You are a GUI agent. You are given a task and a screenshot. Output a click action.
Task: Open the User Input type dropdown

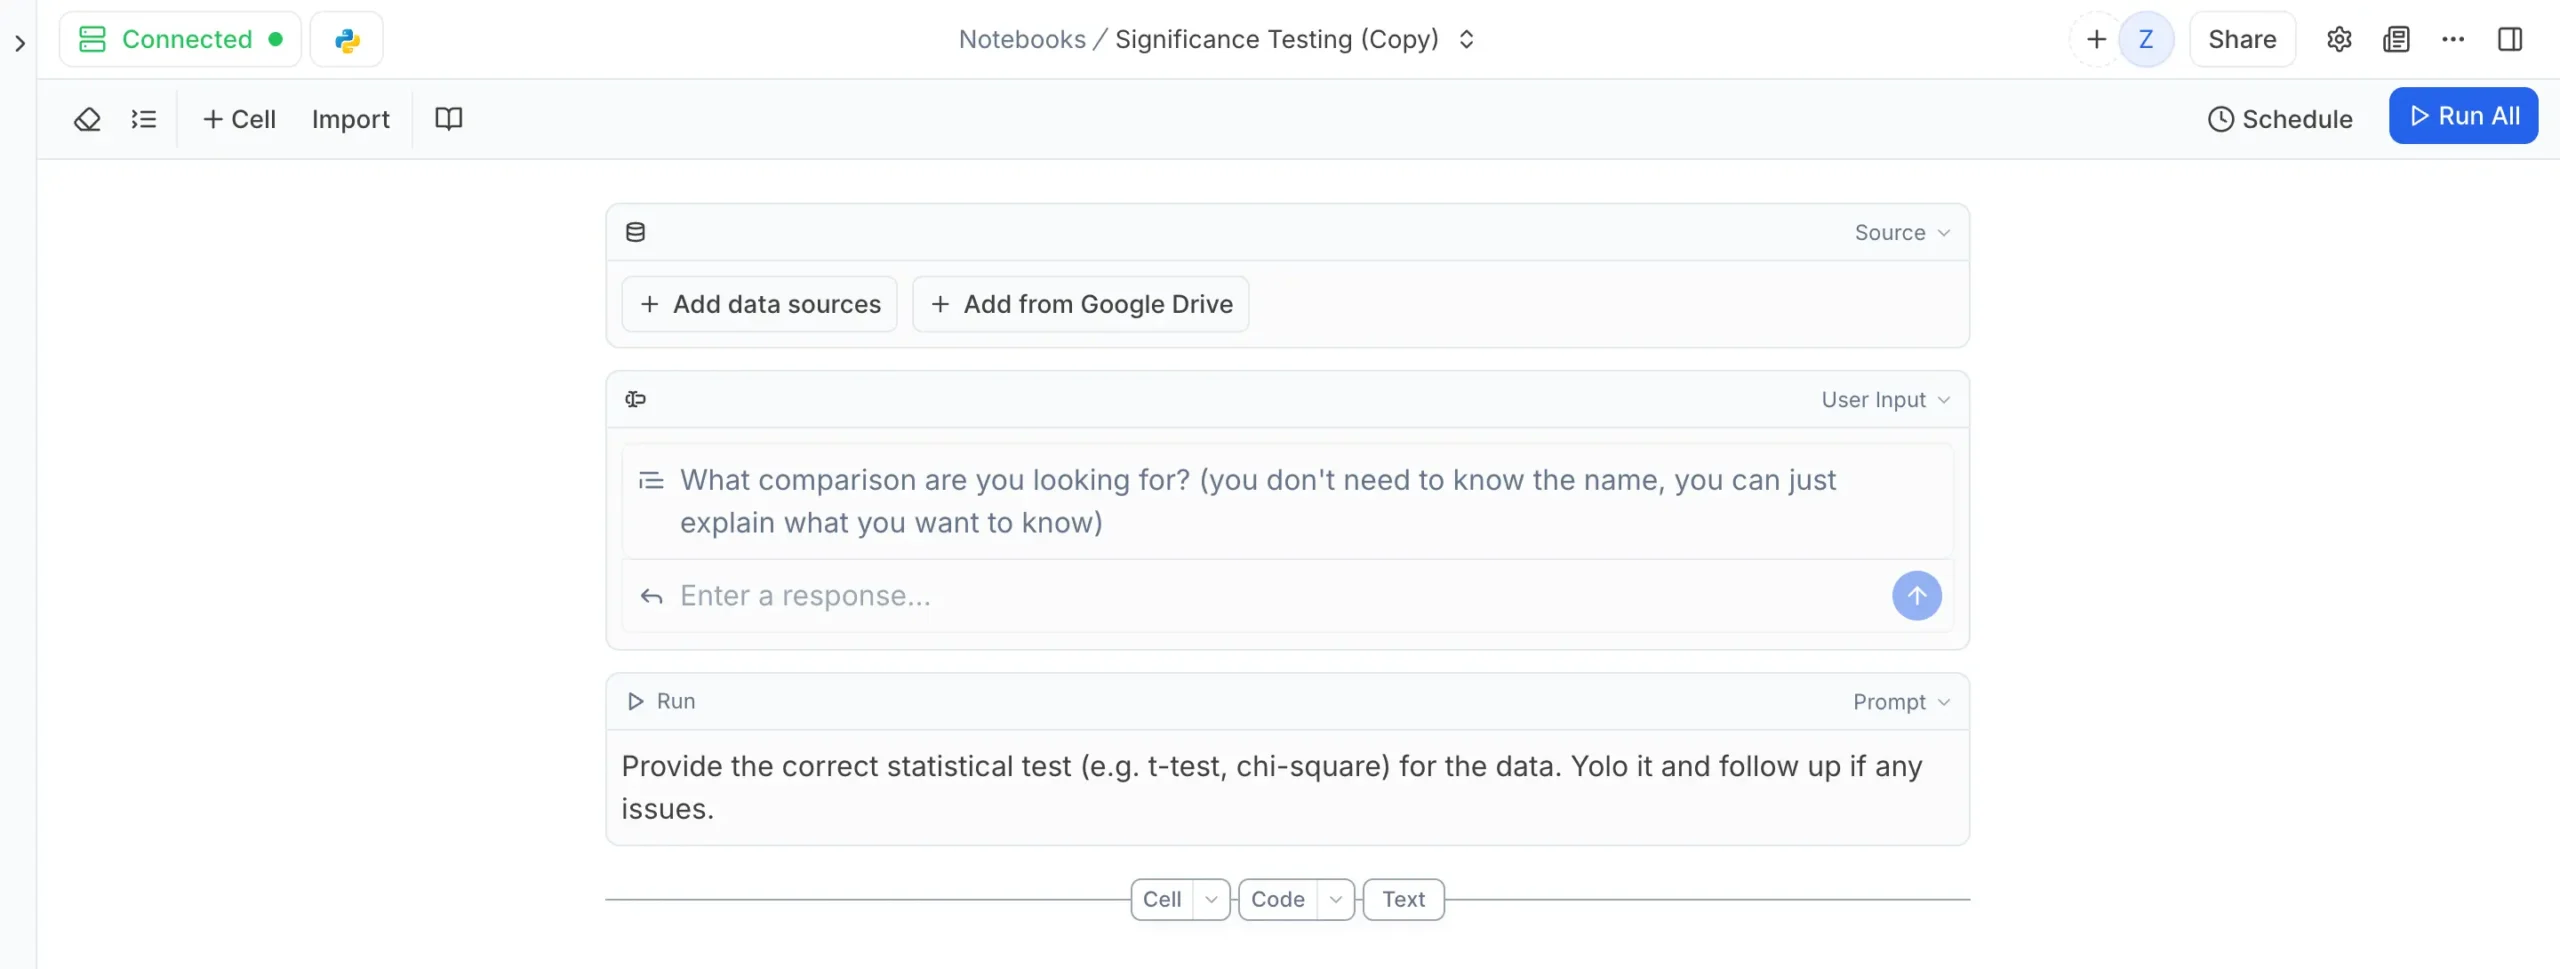click(1884, 400)
